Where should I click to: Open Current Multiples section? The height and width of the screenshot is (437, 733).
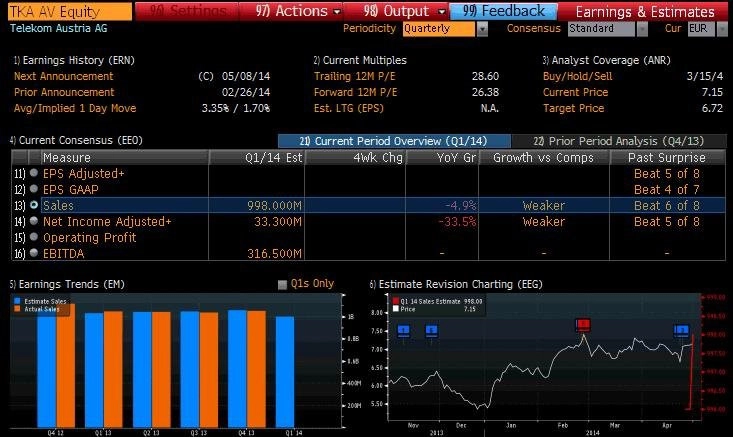pyautogui.click(x=360, y=60)
